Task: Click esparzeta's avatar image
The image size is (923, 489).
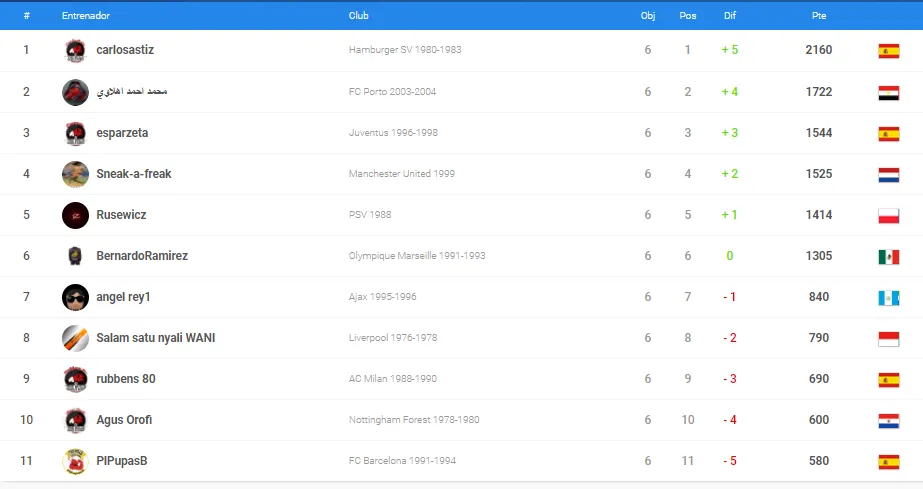Action: [x=75, y=134]
